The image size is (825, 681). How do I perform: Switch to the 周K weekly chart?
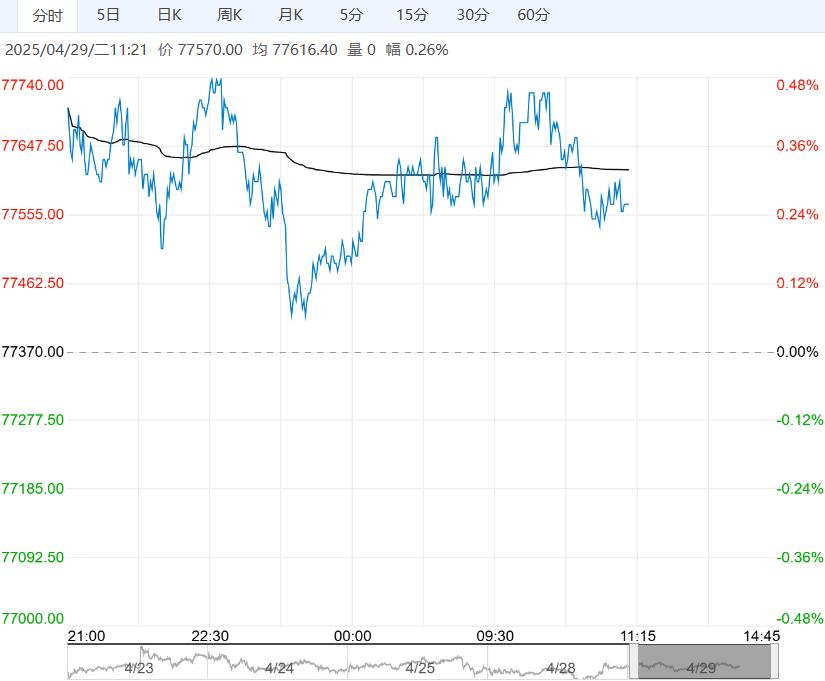coord(230,15)
